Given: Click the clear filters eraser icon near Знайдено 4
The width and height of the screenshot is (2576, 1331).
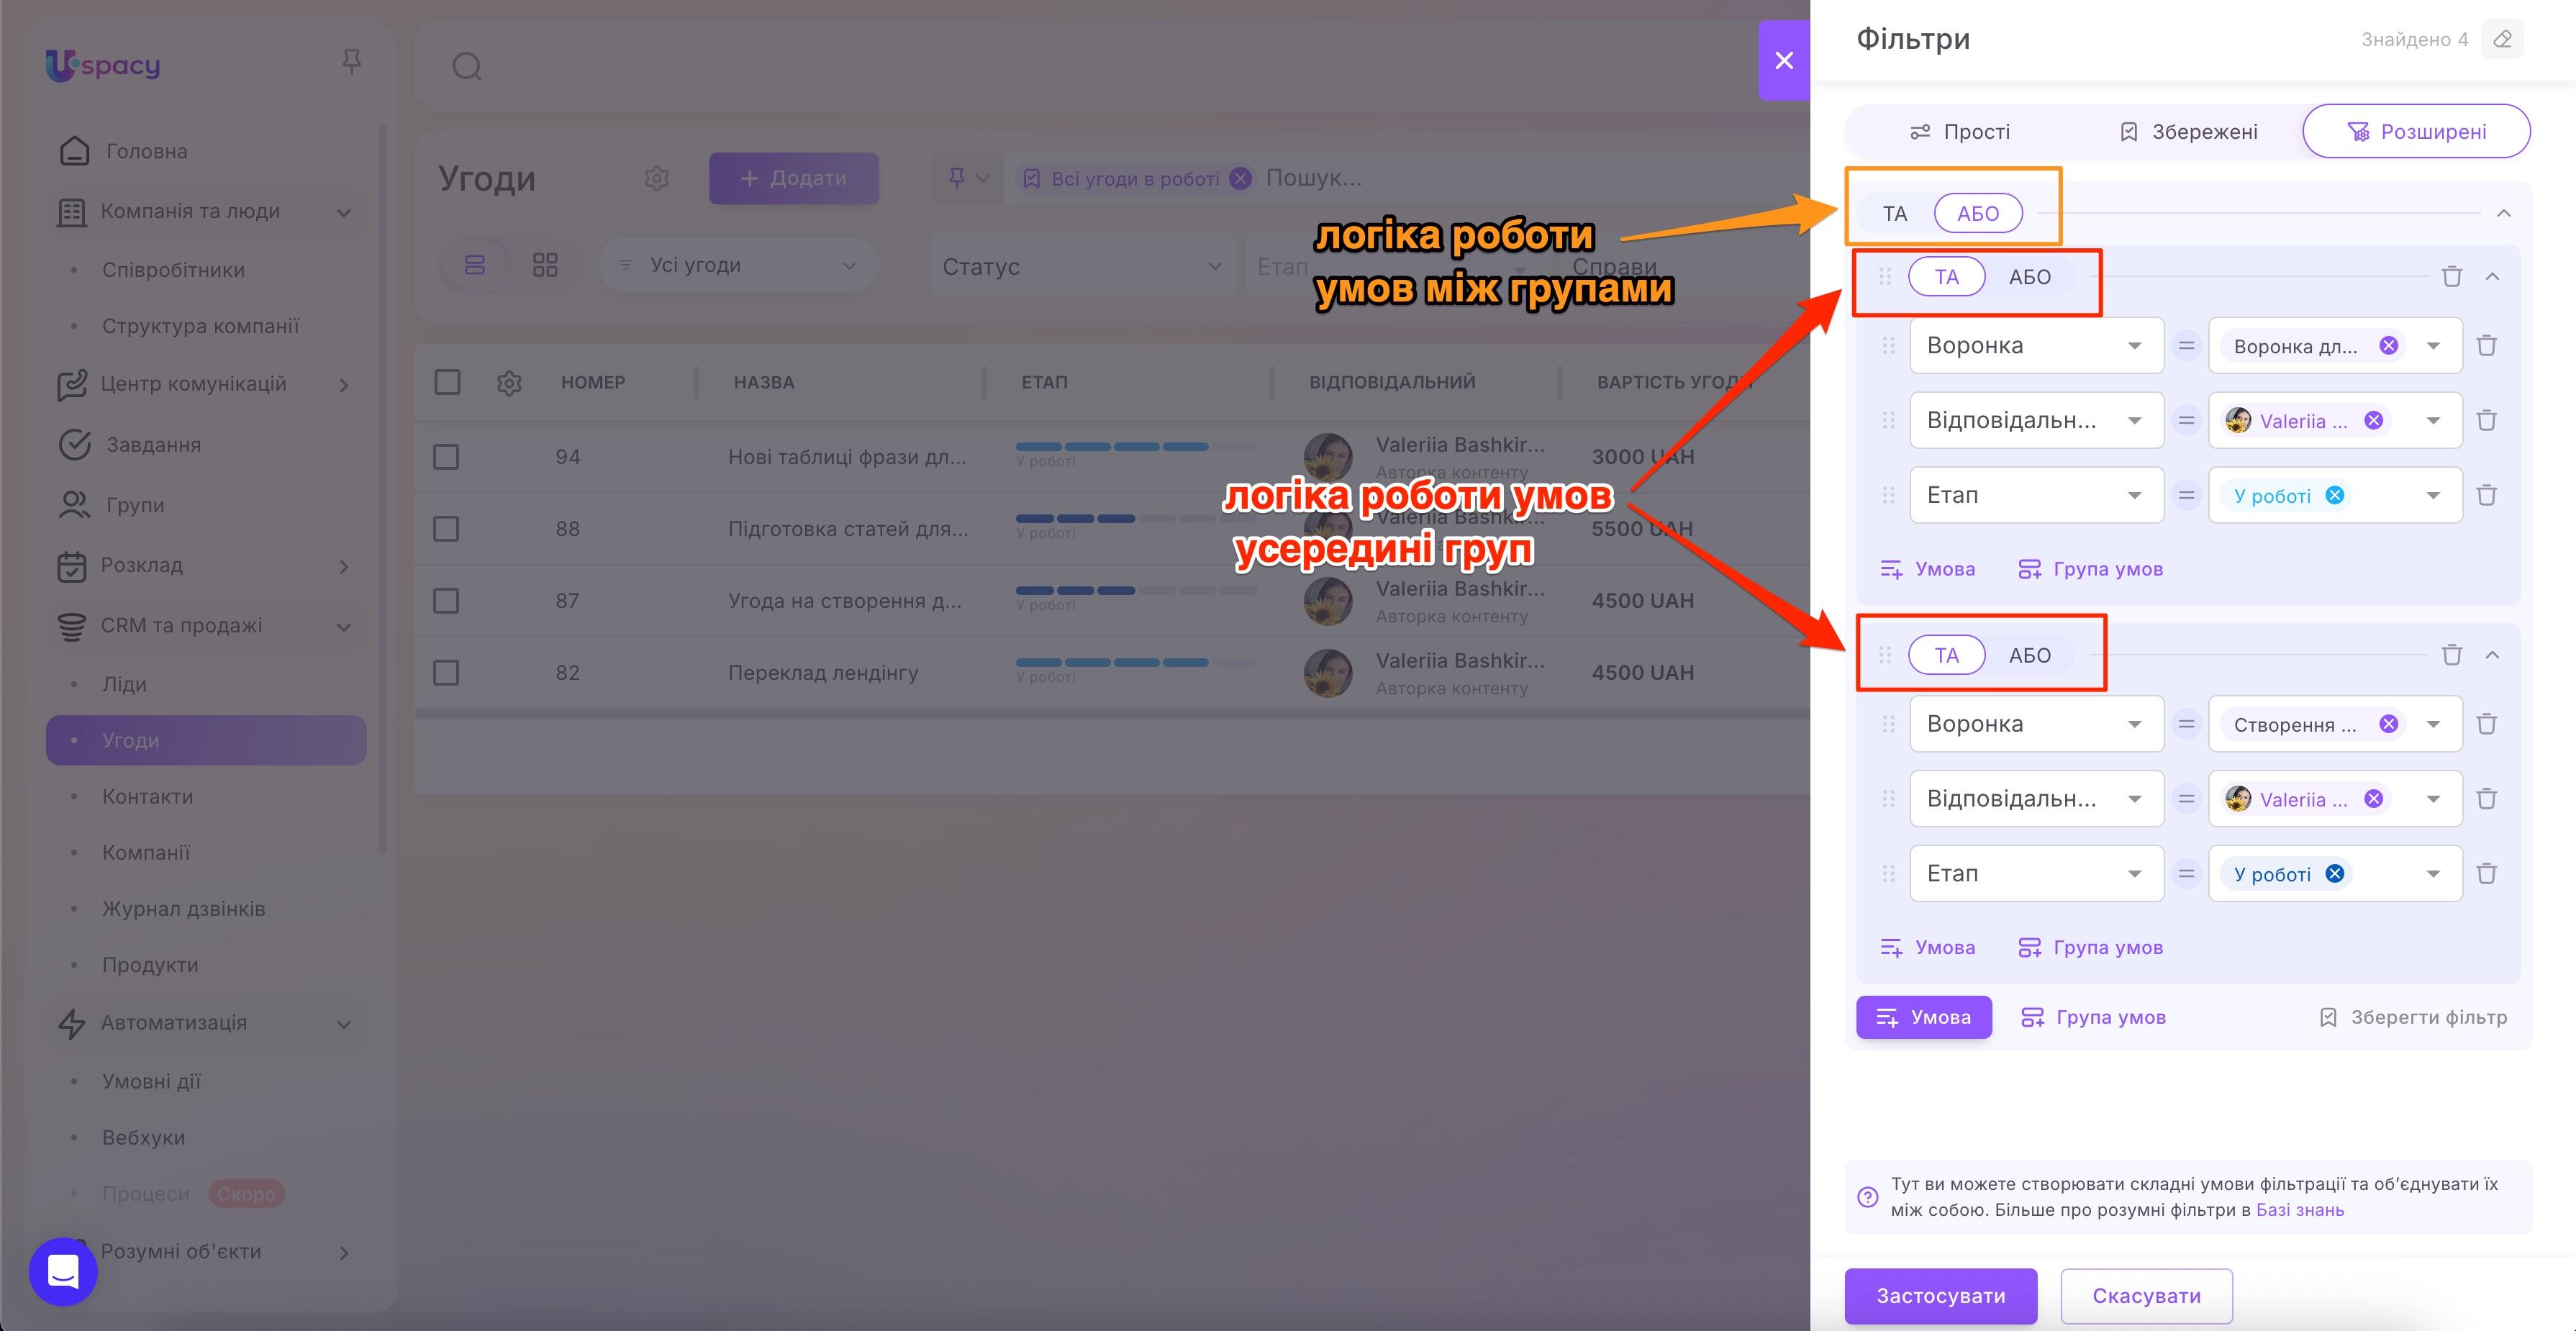Looking at the screenshot, I should click(x=2503, y=39).
